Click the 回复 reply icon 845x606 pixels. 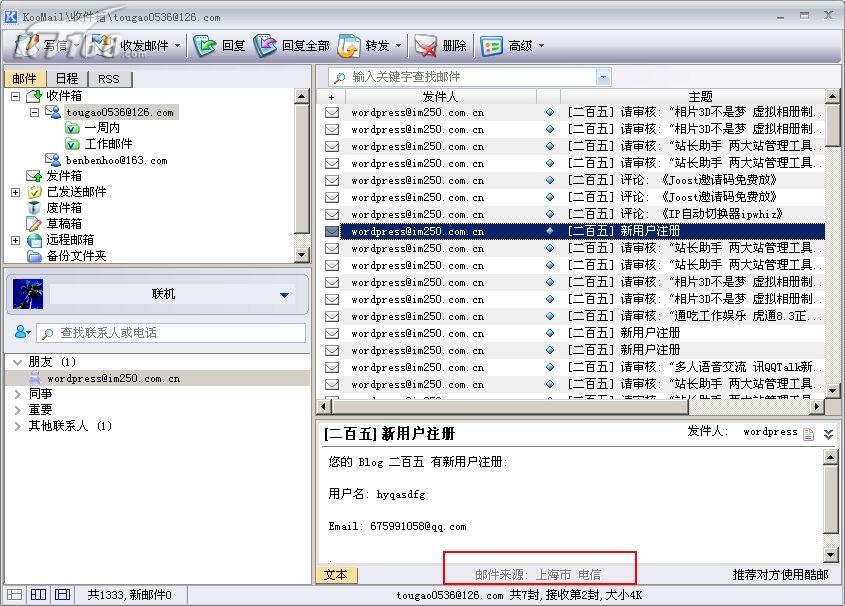tap(205, 46)
